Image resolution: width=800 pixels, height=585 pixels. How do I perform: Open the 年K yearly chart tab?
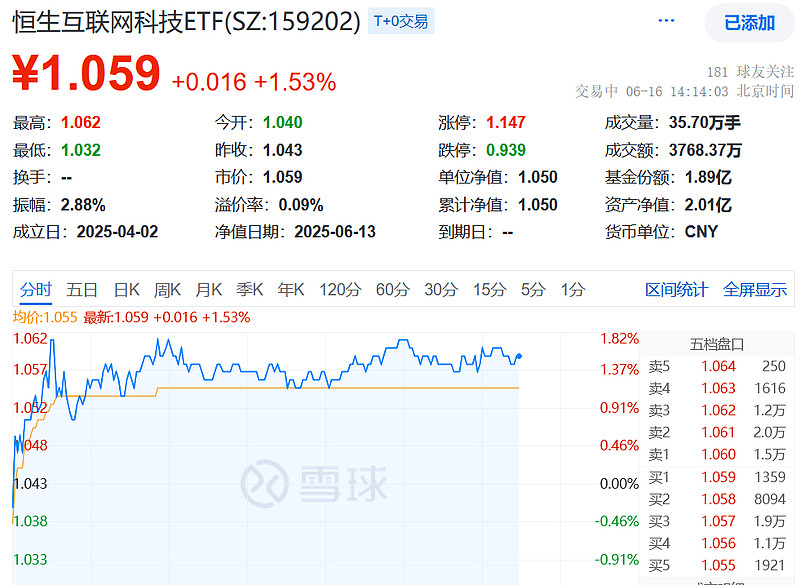point(290,290)
